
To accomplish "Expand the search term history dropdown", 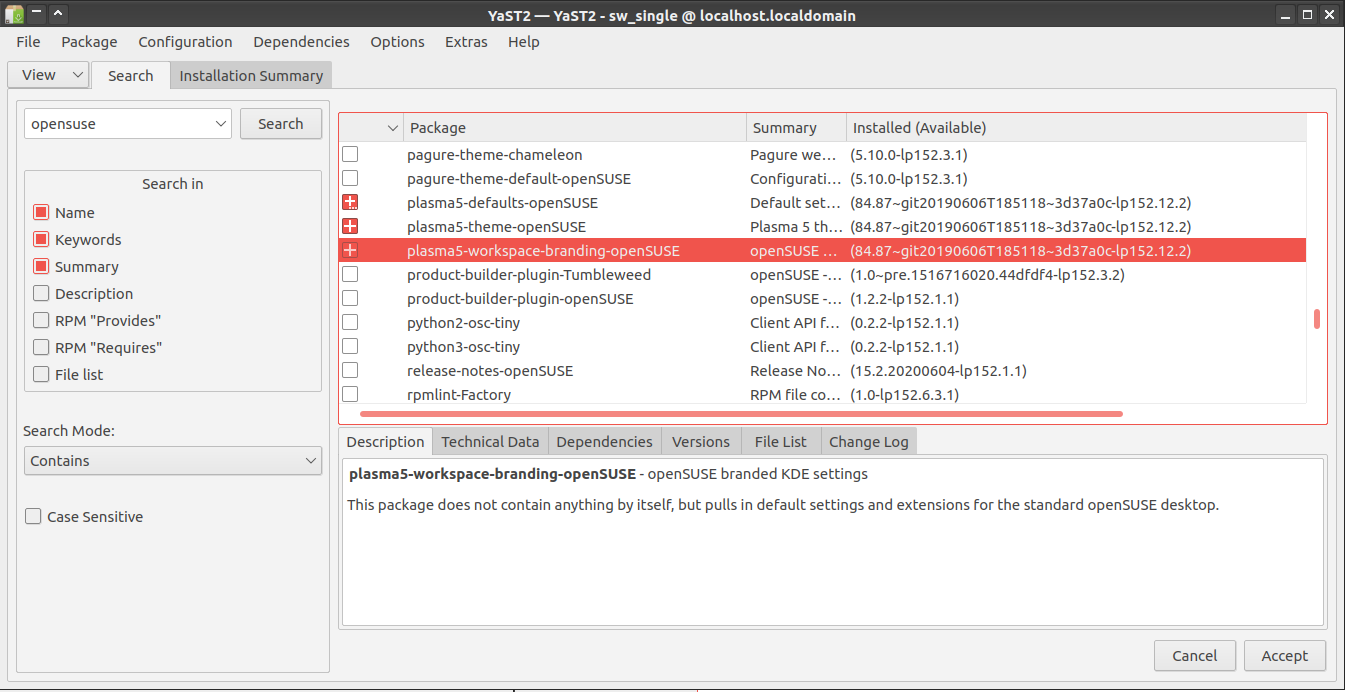I will tap(221, 124).
